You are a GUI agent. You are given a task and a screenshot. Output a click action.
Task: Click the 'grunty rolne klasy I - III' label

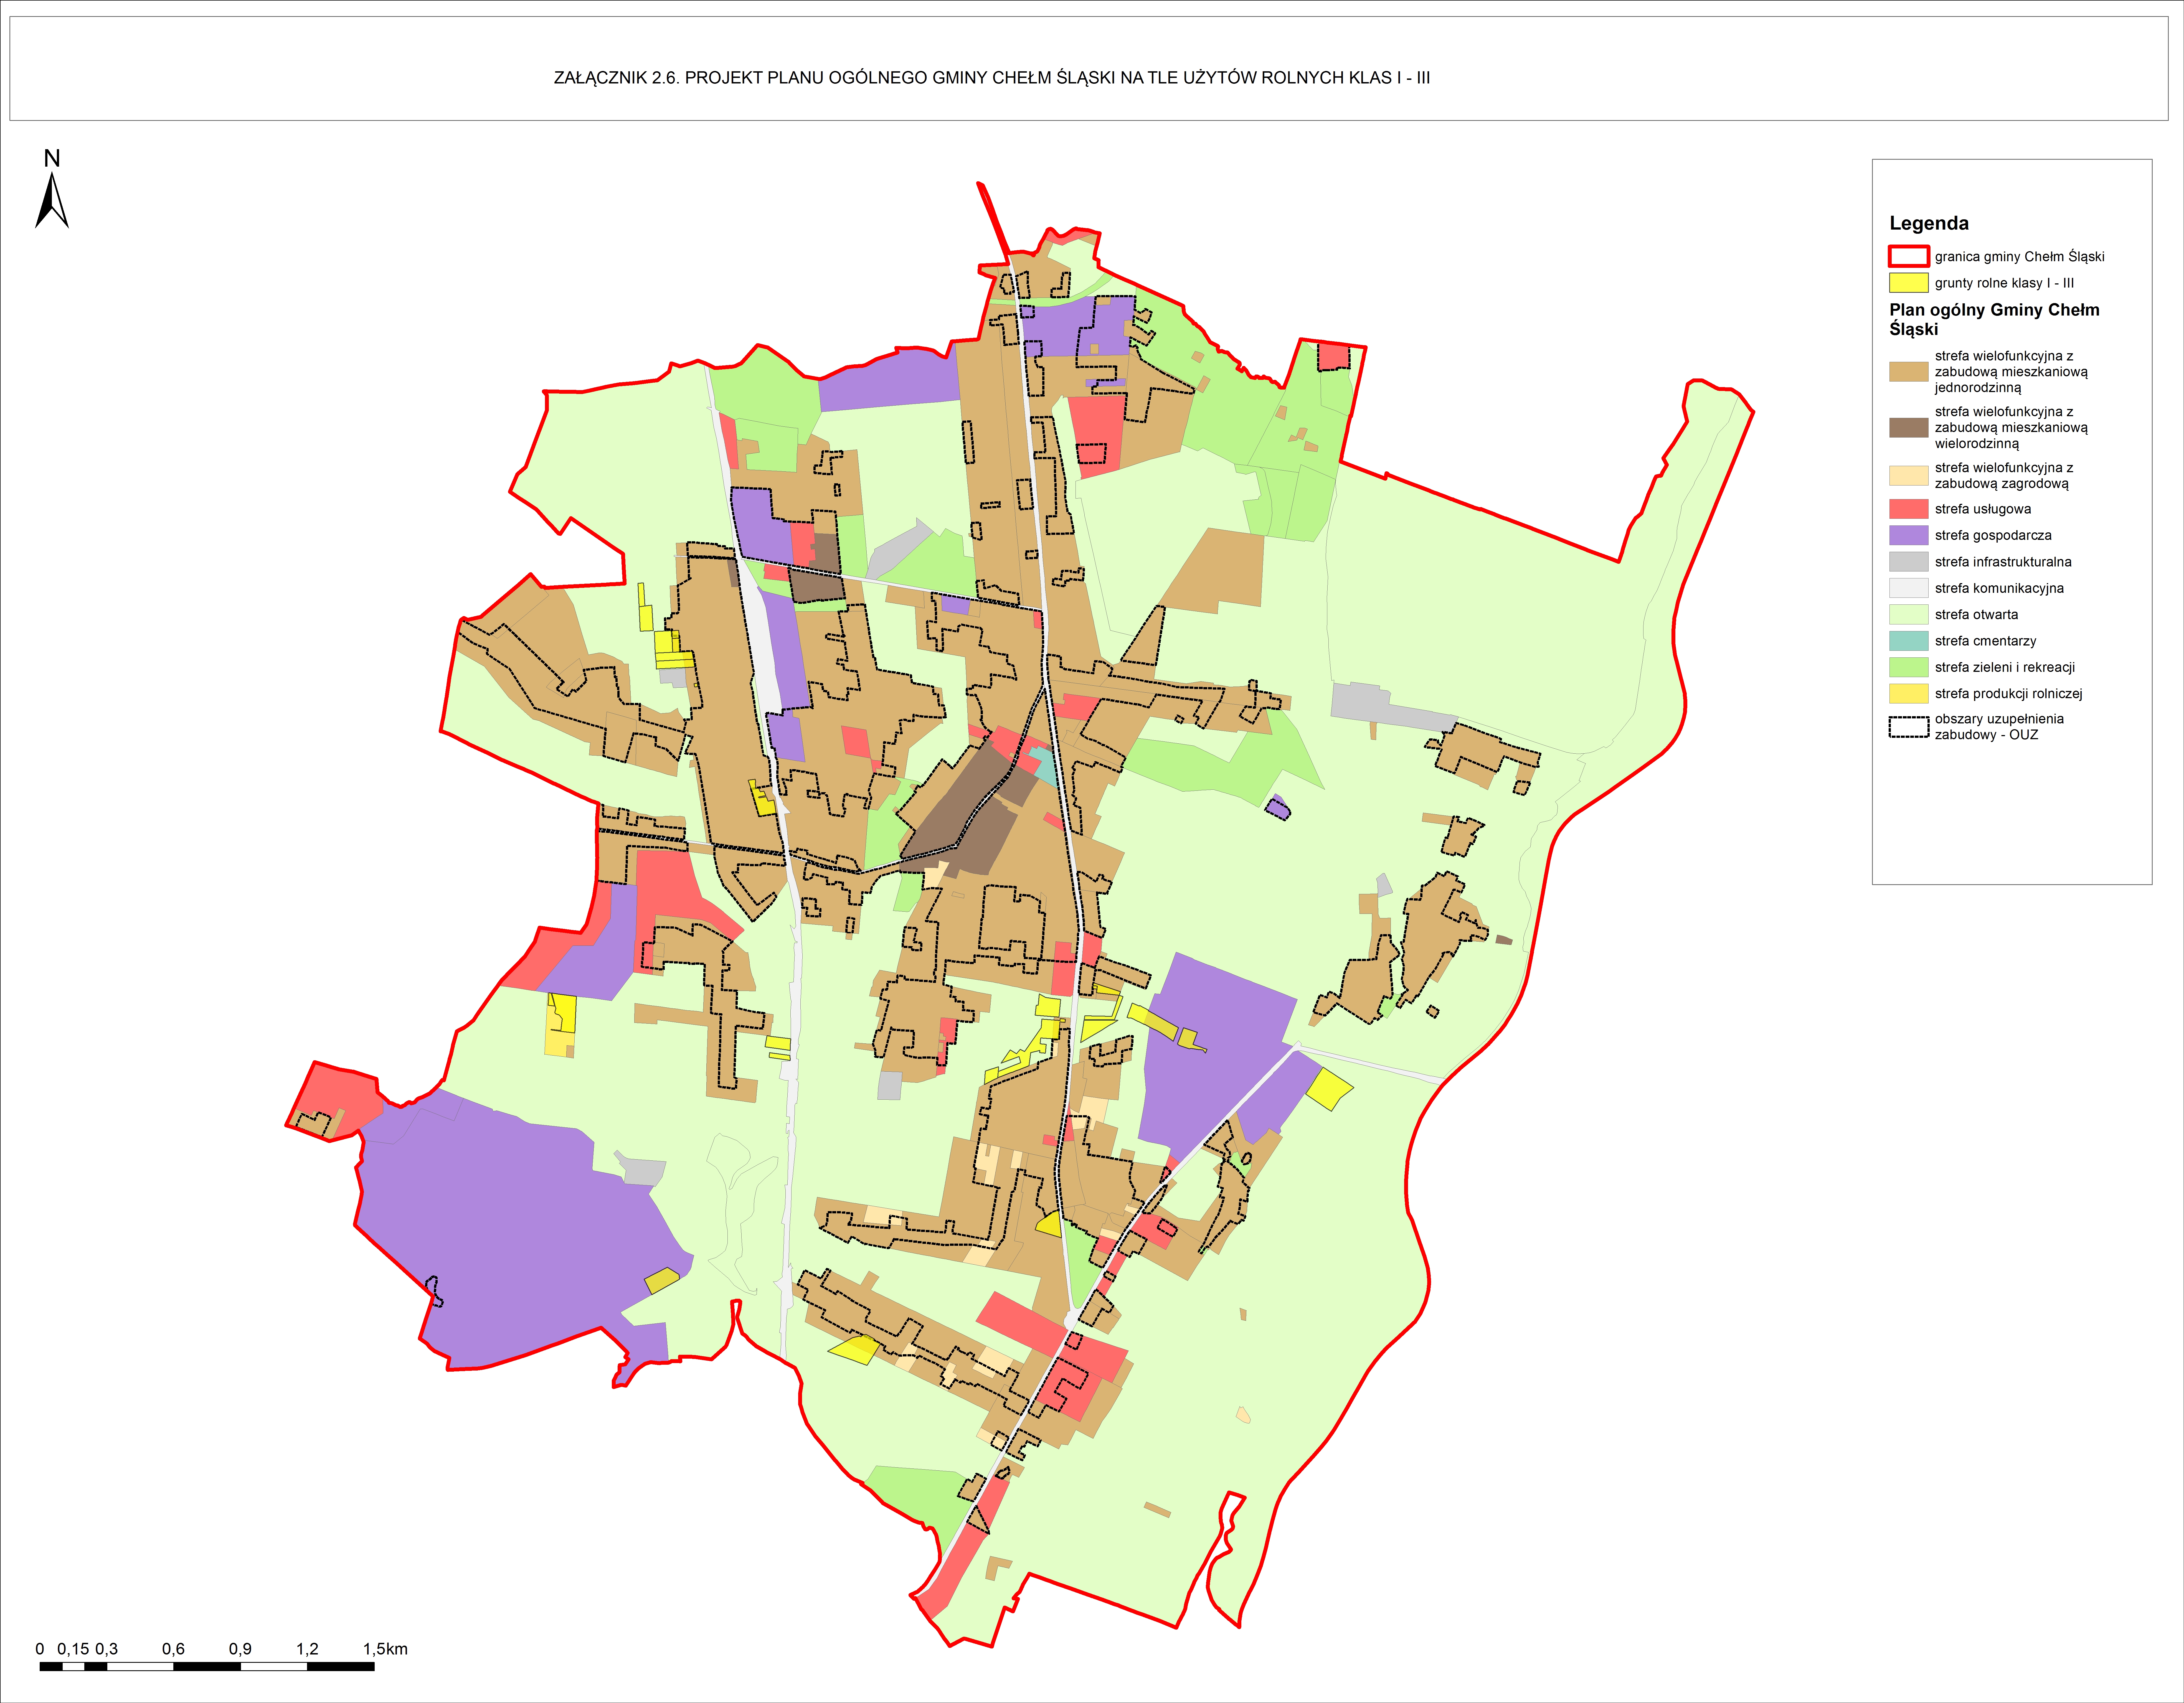(x=2004, y=283)
